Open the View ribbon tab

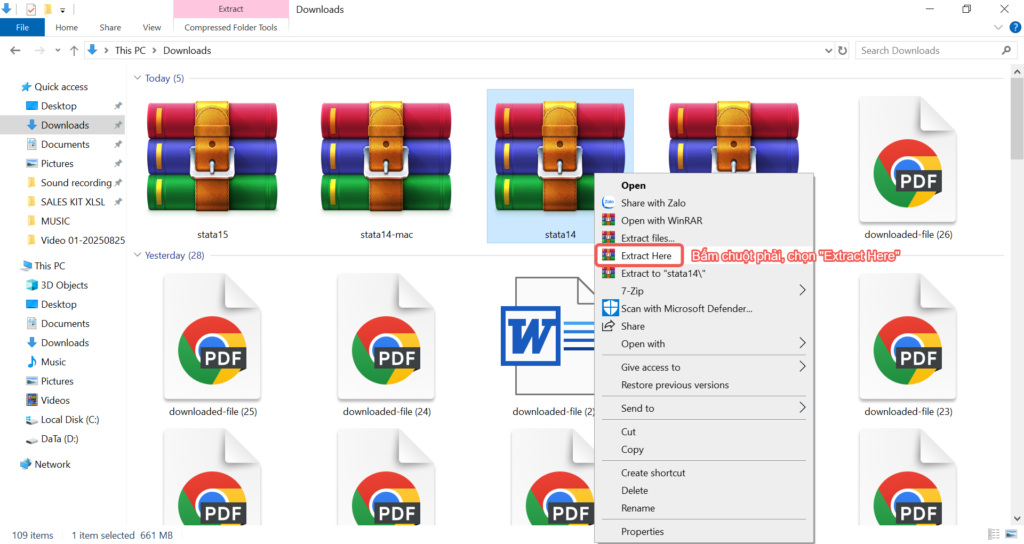pos(152,28)
